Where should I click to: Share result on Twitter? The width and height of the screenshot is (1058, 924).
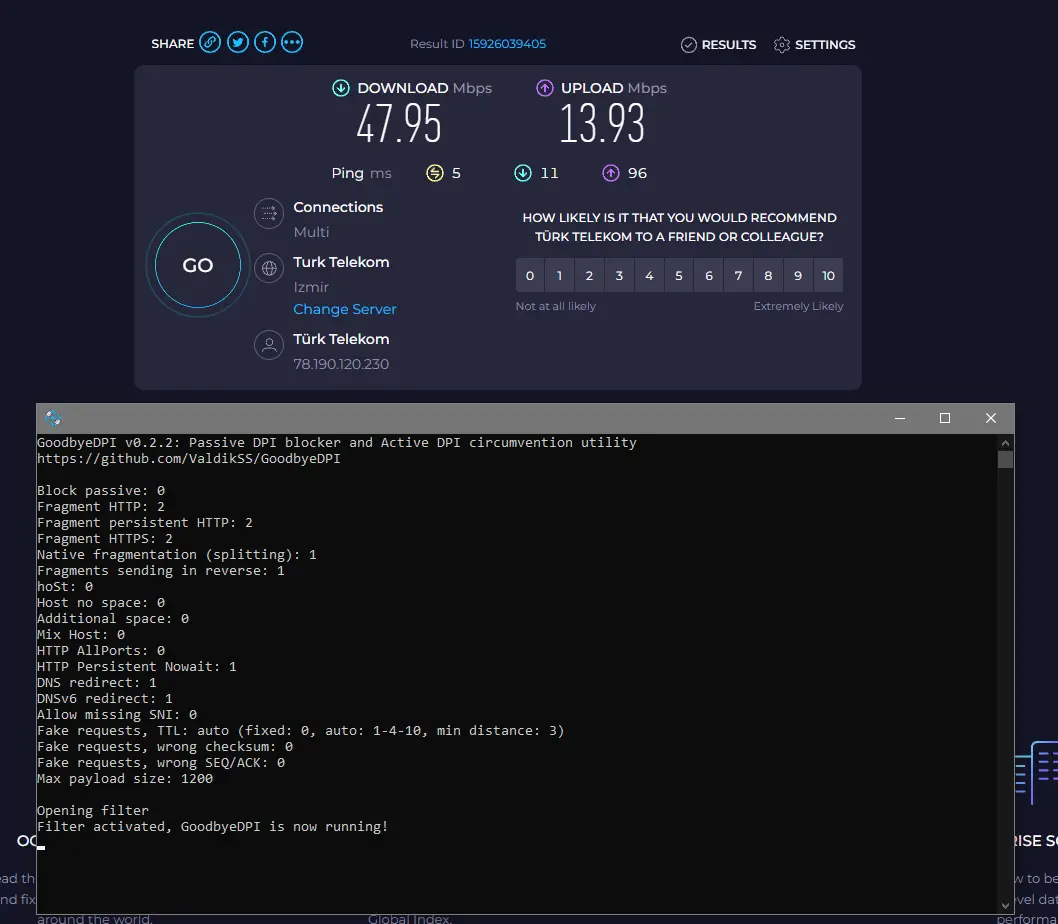tap(238, 43)
